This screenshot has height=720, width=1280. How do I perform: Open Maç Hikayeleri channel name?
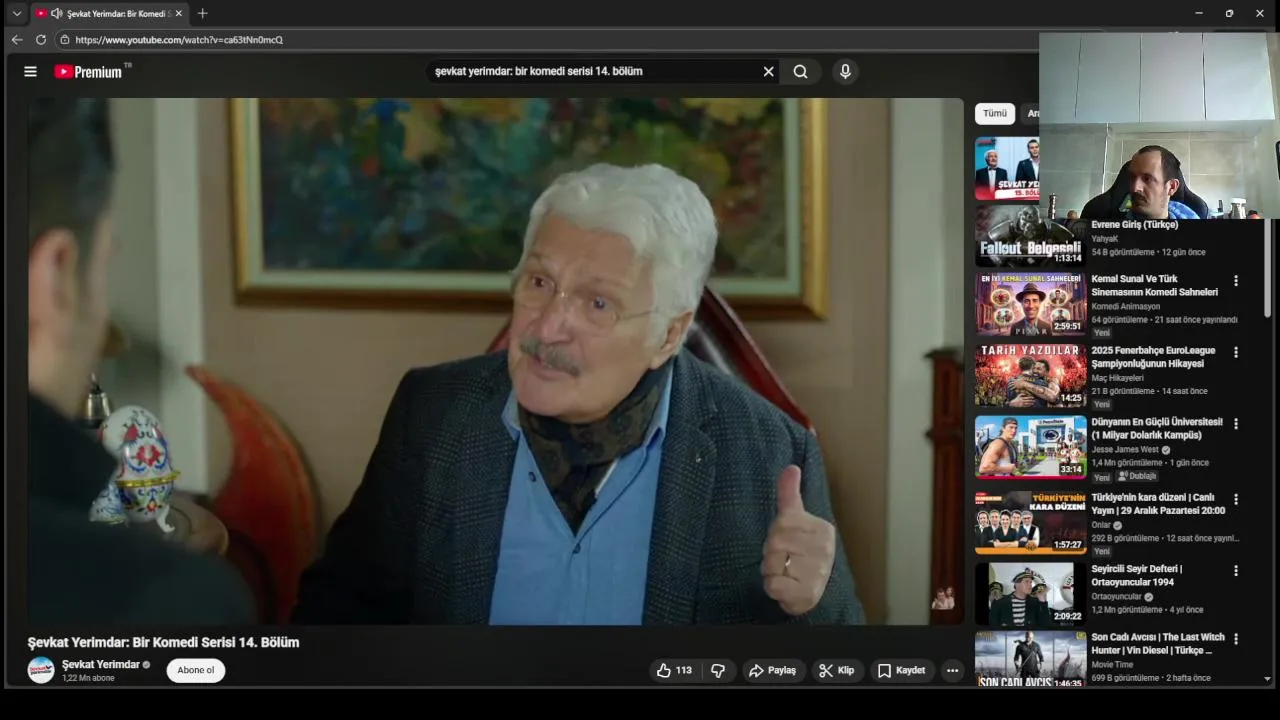1118,378
